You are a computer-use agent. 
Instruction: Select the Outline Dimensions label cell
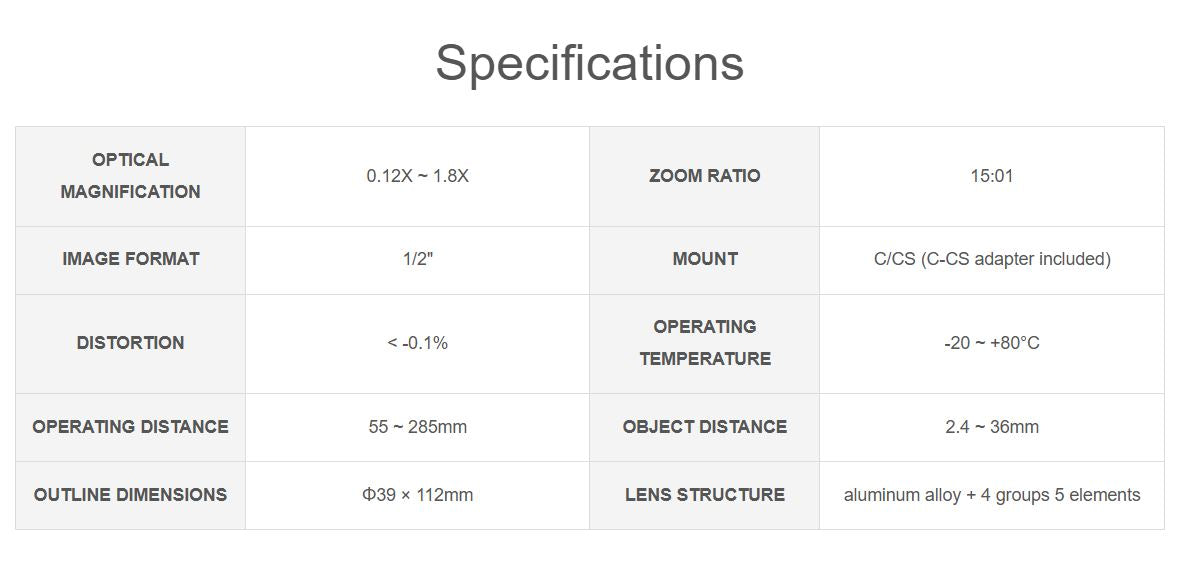point(130,495)
